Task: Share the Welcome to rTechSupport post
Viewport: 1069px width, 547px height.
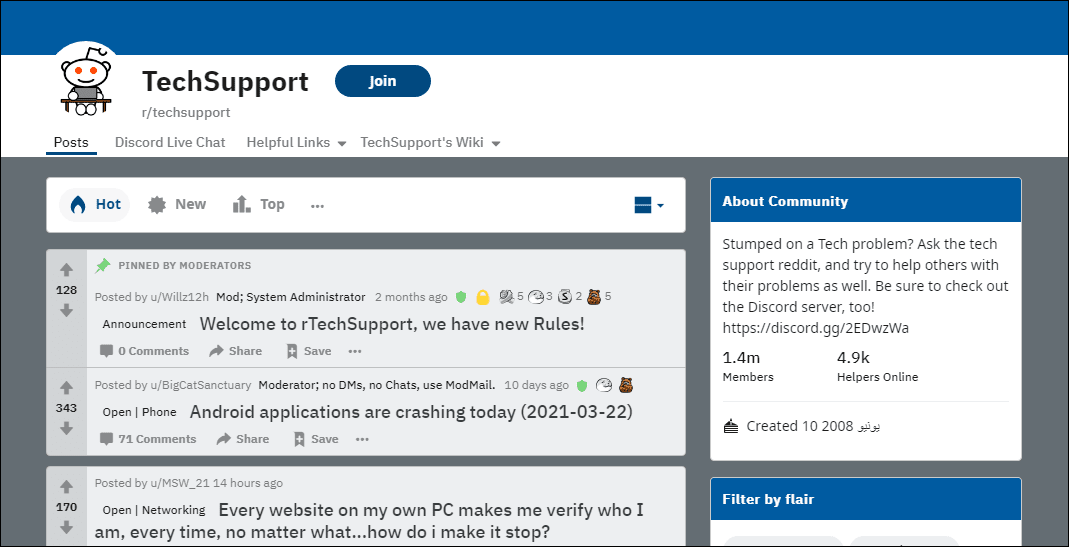Action: click(235, 351)
